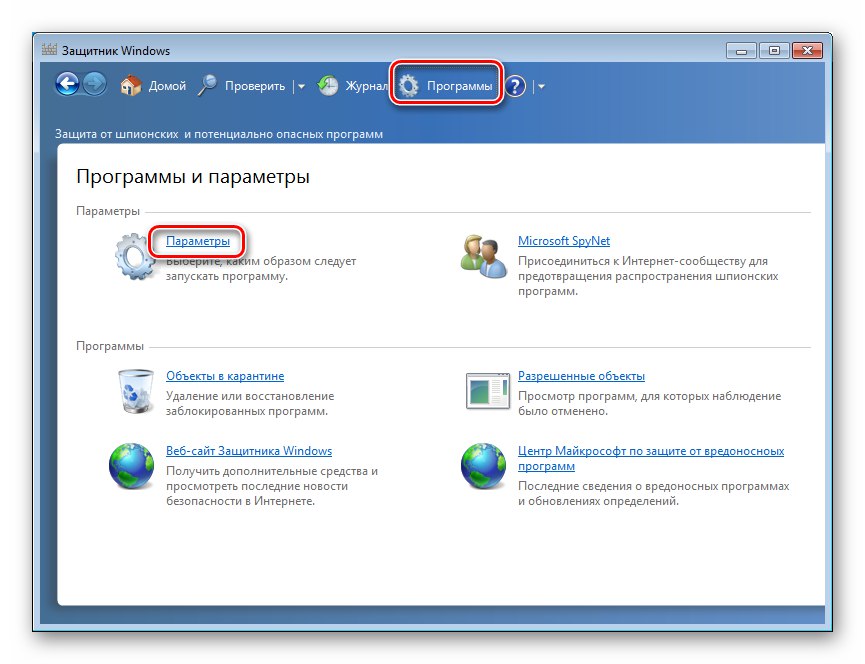The height and width of the screenshot is (664, 865).
Task: Open the Журнал toolbar item
Action: pyautogui.click(x=366, y=86)
